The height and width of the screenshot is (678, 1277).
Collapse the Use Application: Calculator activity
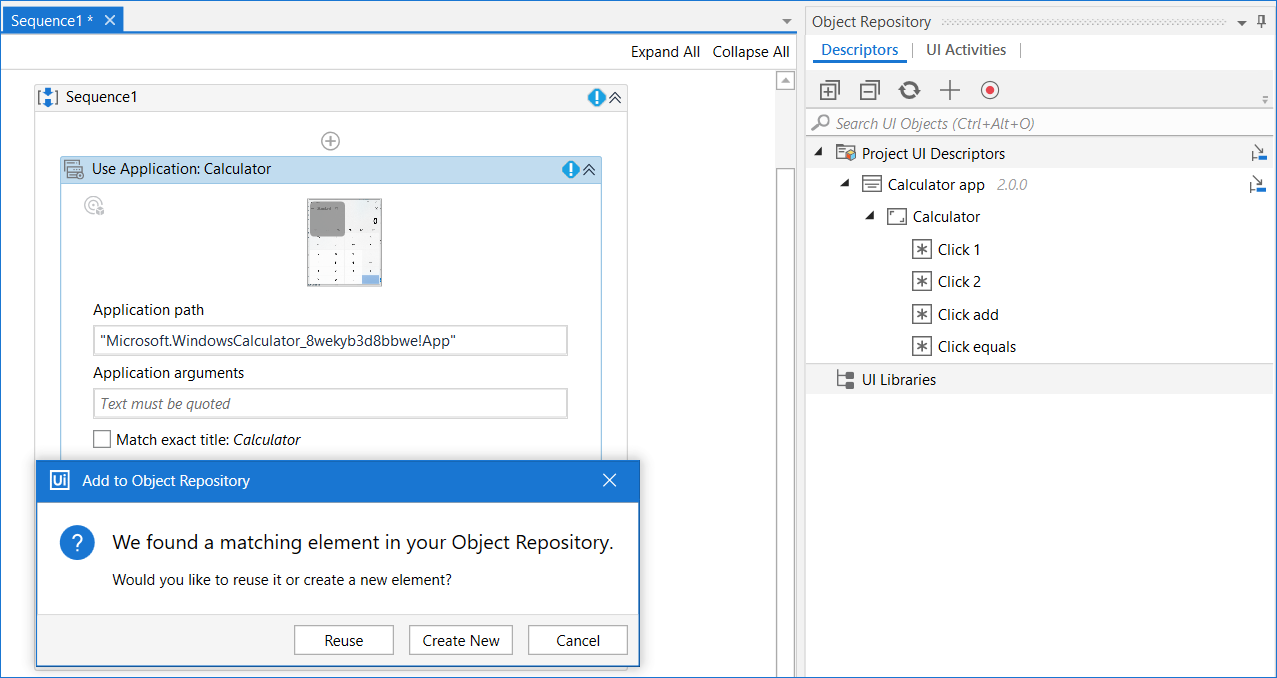(x=589, y=170)
